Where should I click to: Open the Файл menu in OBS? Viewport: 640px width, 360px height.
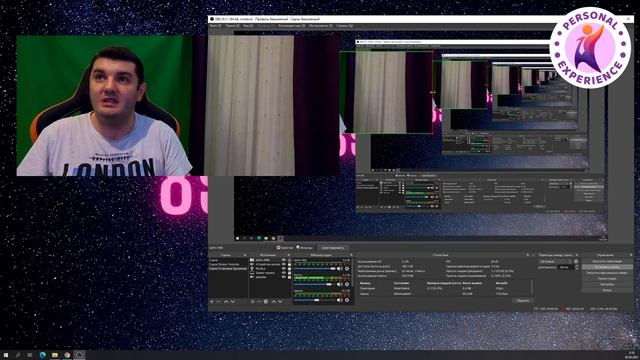(215, 26)
